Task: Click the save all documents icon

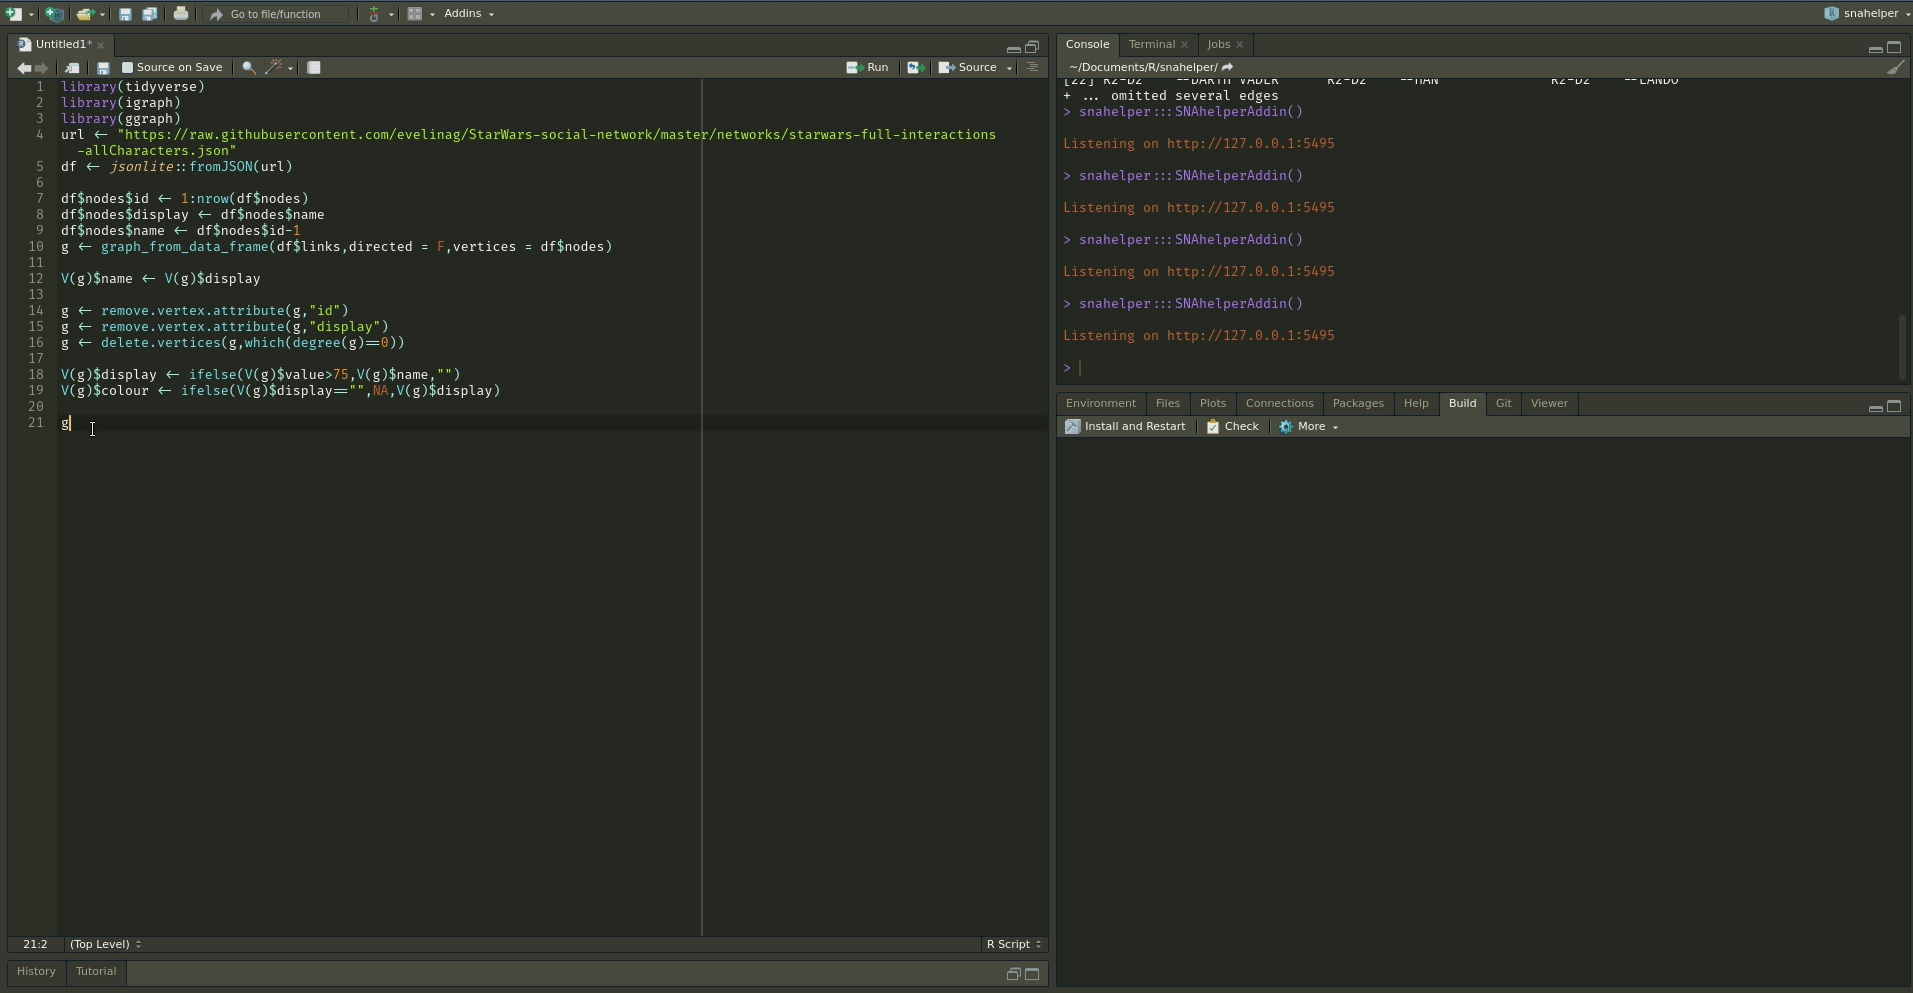Action: click(x=149, y=14)
